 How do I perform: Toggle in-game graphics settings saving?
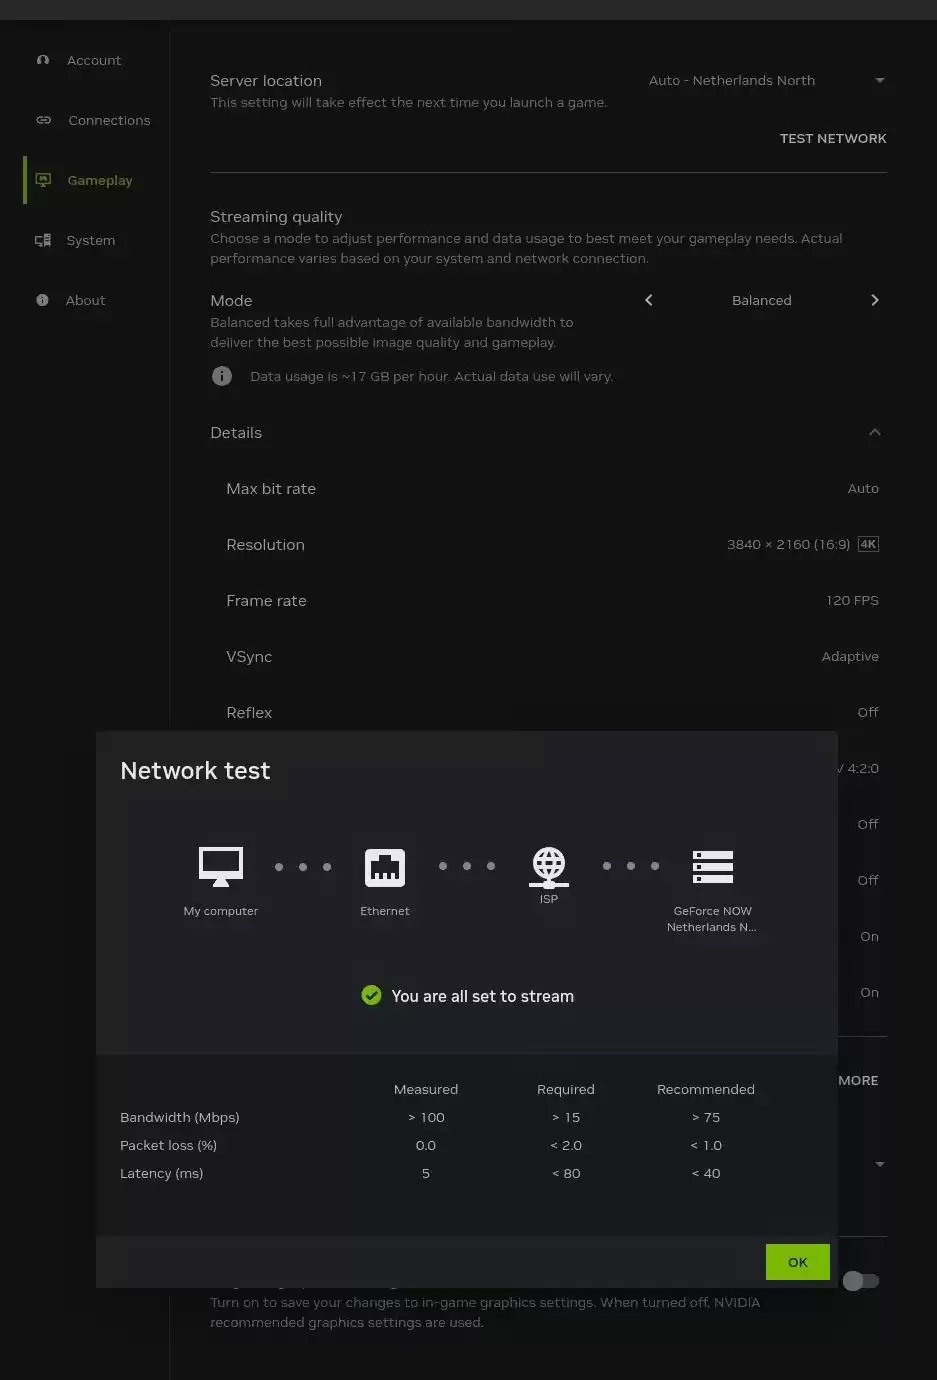[x=861, y=1281]
